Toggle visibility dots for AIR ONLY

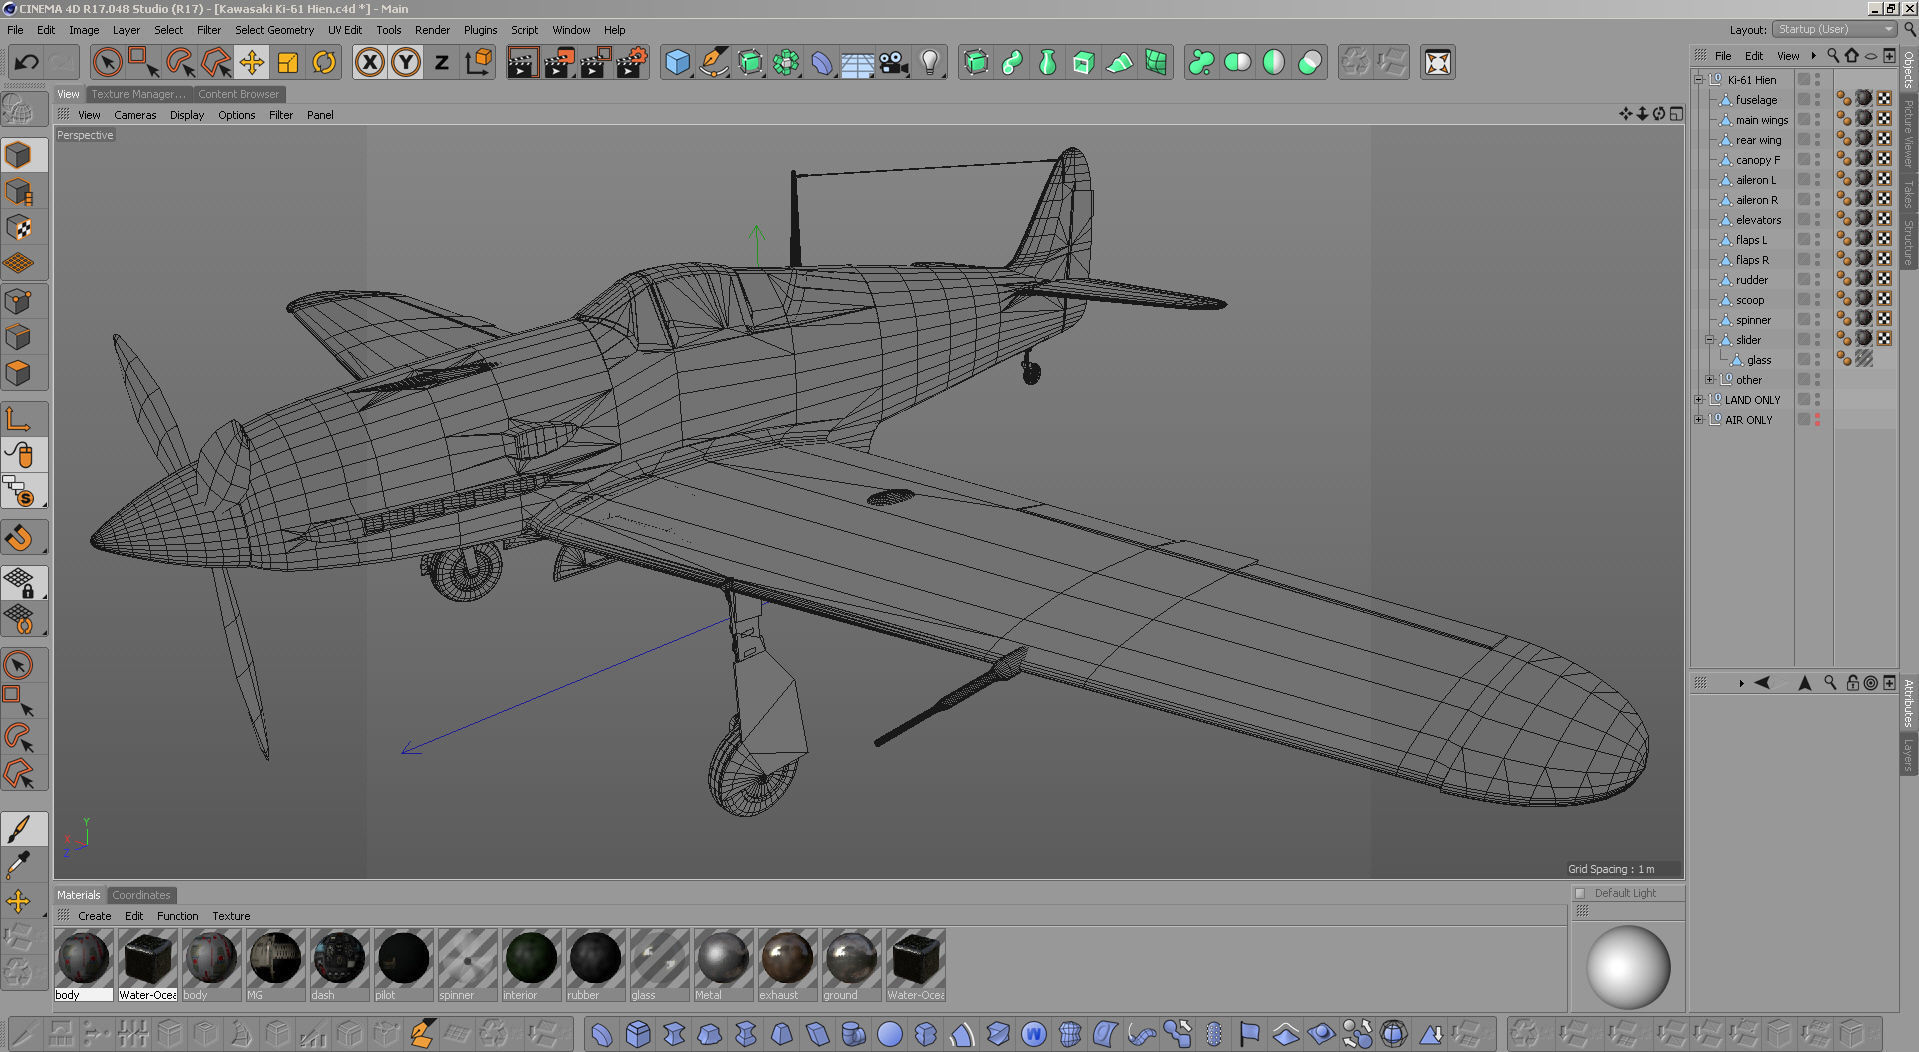[x=1817, y=420]
